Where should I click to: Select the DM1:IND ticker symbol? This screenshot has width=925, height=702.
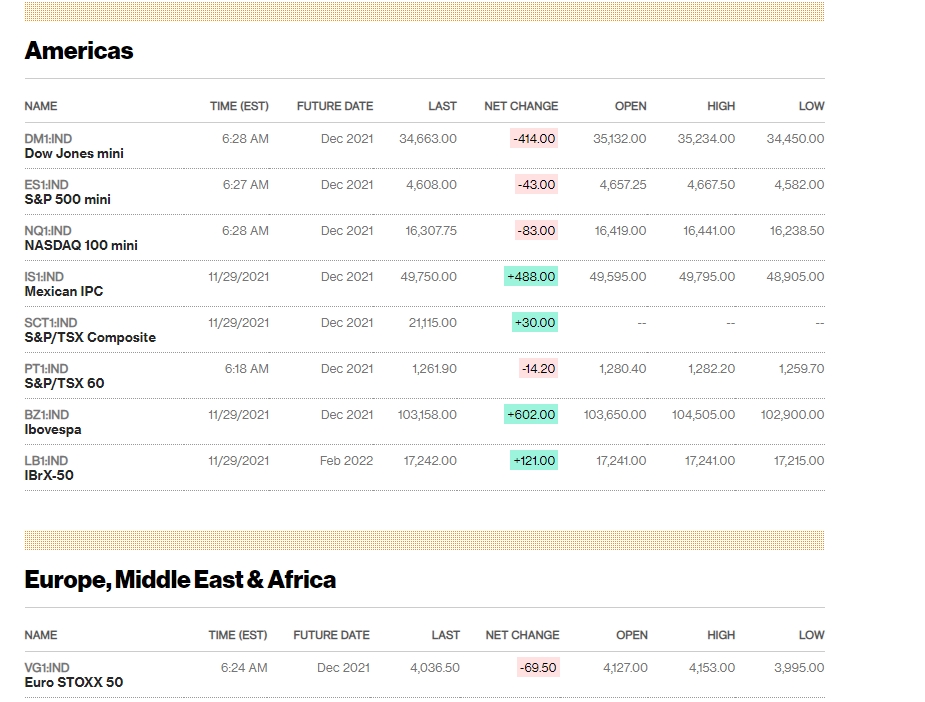point(48,139)
